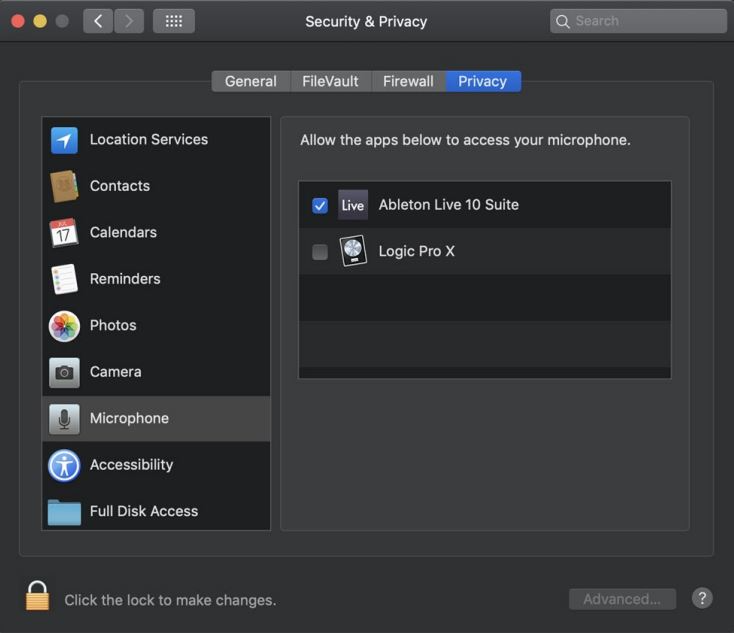Click the magnifier icon in search field
Image resolution: width=734 pixels, height=633 pixels.
[x=563, y=22]
